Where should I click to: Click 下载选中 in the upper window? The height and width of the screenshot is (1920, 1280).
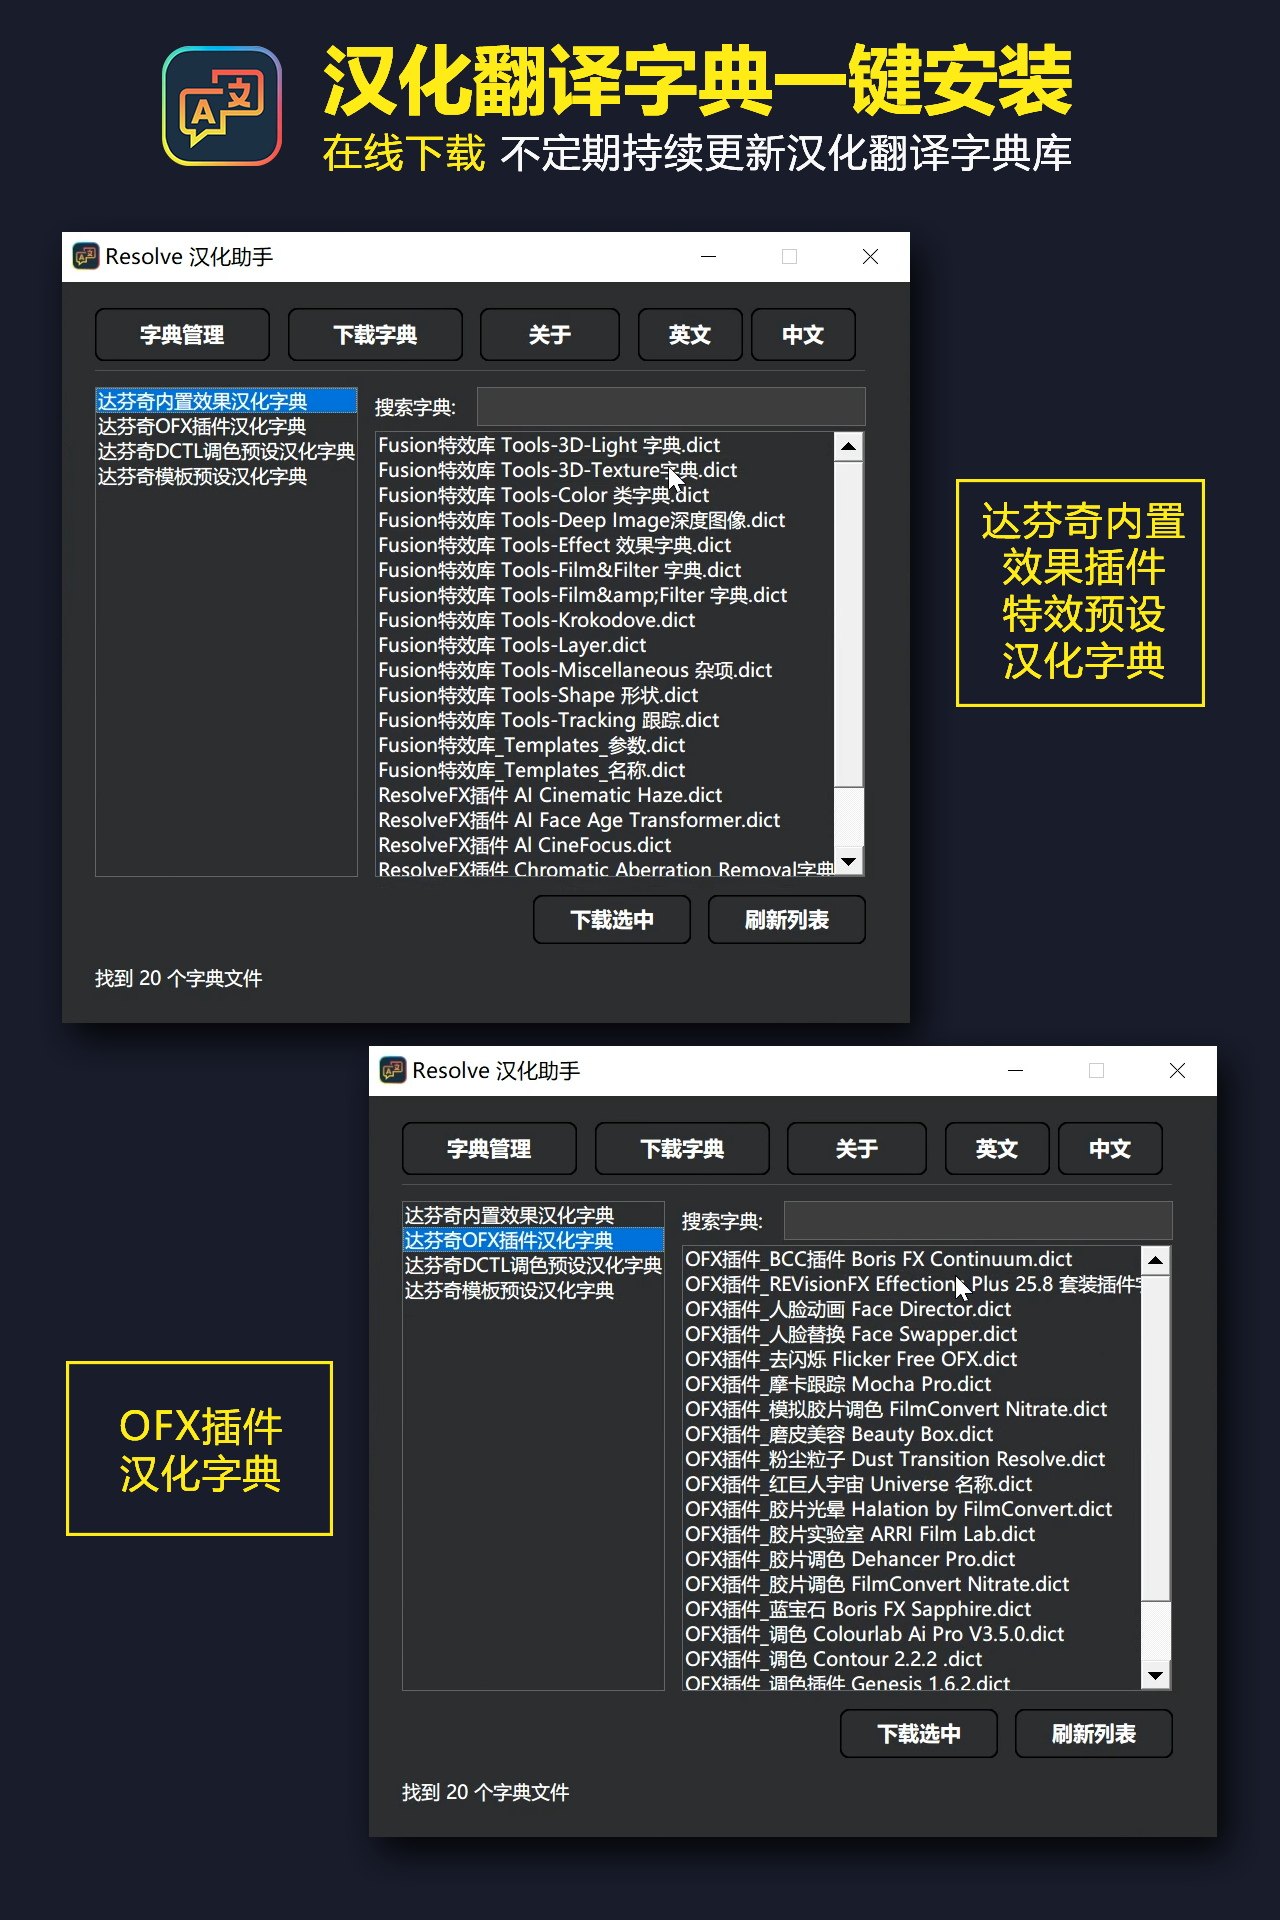(x=612, y=920)
